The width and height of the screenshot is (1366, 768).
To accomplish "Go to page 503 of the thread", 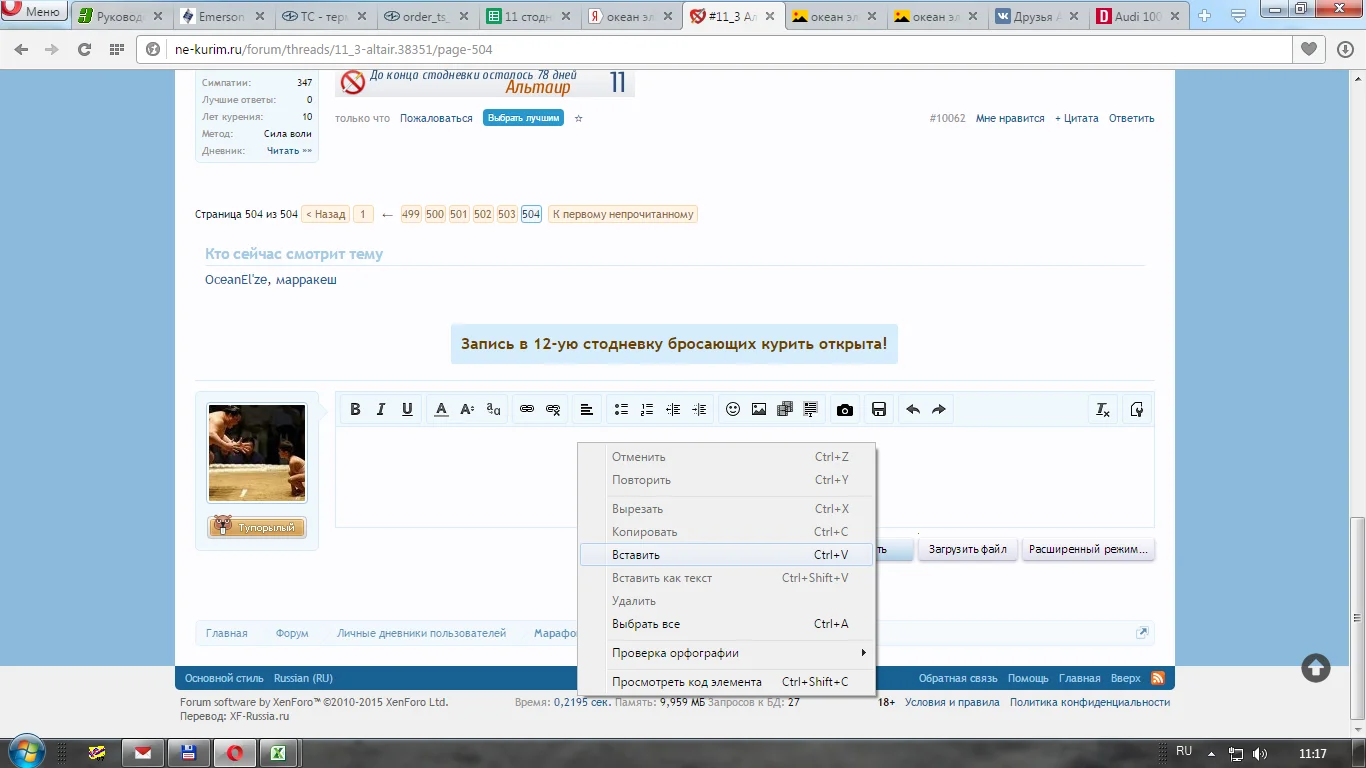I will pos(507,214).
